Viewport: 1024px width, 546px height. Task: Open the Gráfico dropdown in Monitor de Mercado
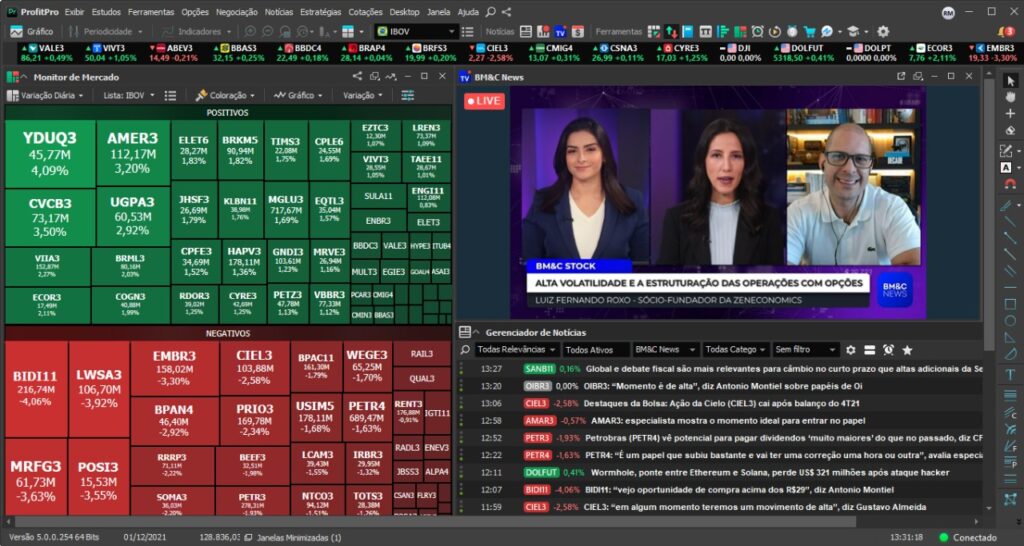point(298,95)
